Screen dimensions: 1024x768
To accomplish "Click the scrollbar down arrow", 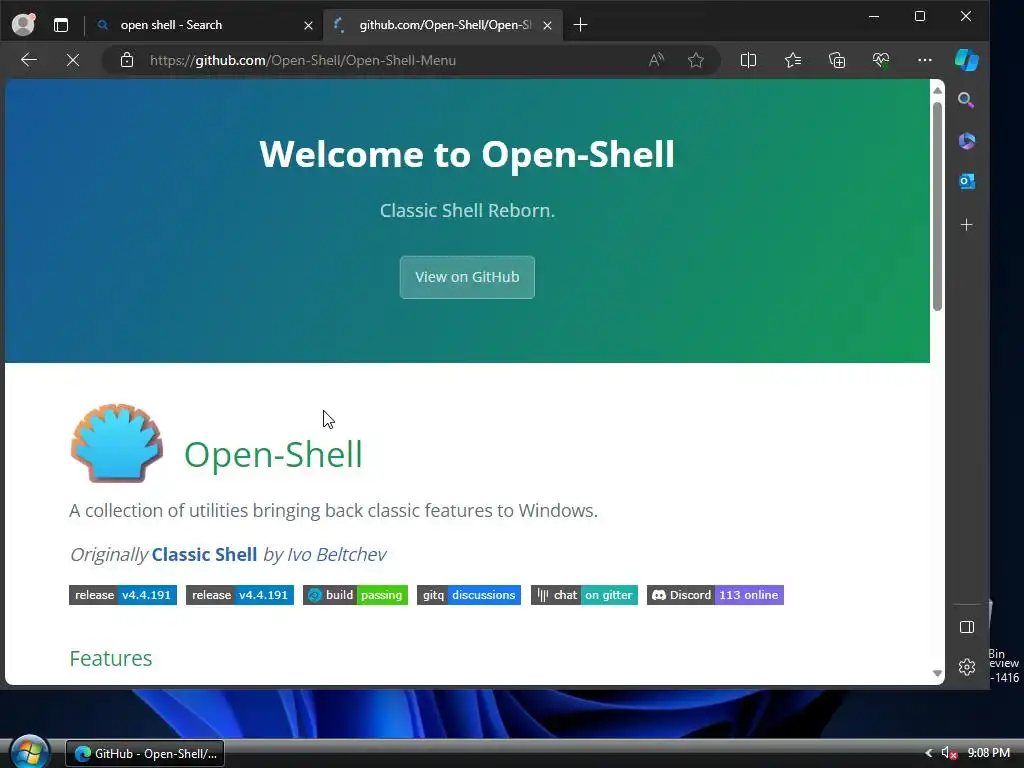I will click(937, 673).
